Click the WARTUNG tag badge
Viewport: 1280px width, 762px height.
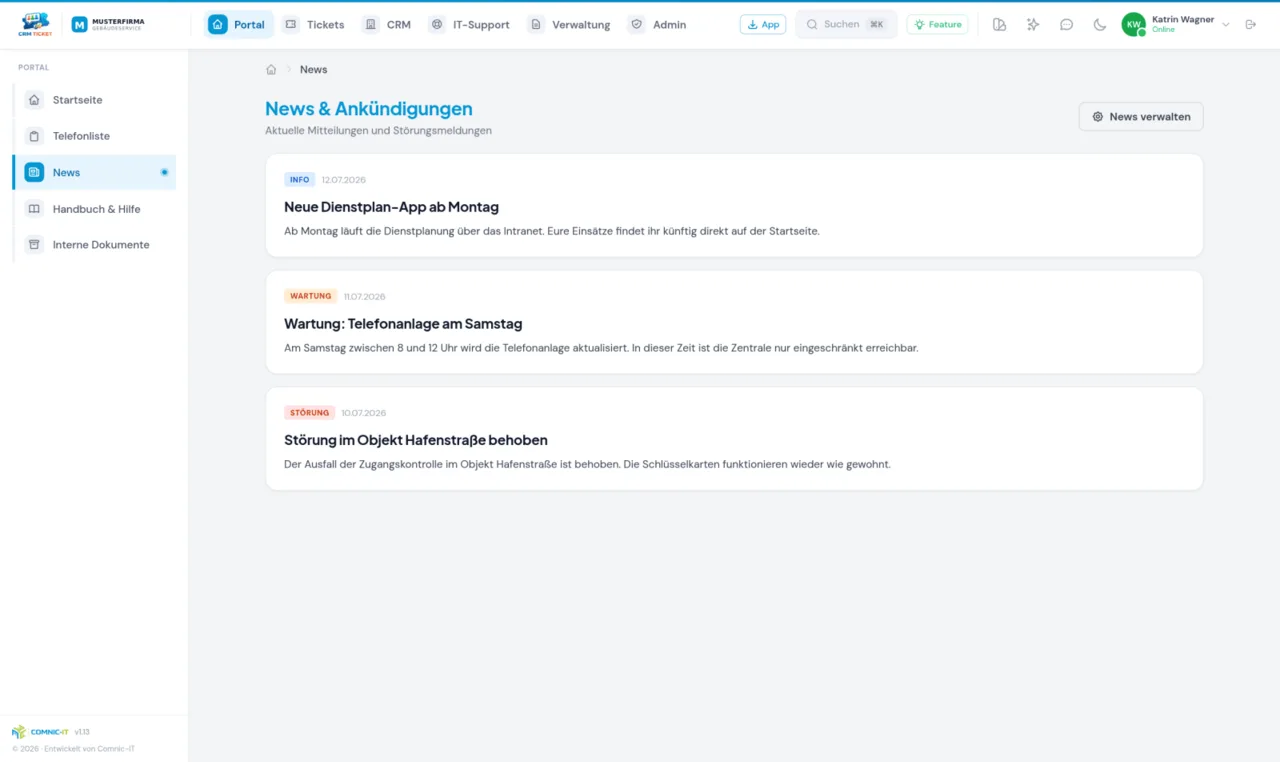coord(311,296)
